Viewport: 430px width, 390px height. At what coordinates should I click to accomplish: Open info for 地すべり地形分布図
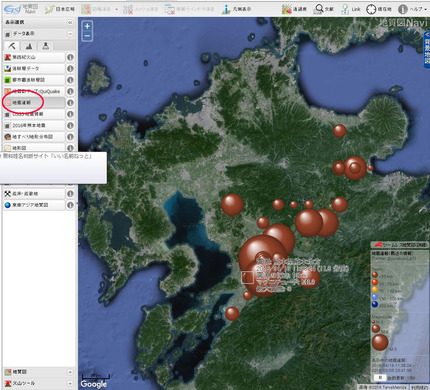point(70,137)
